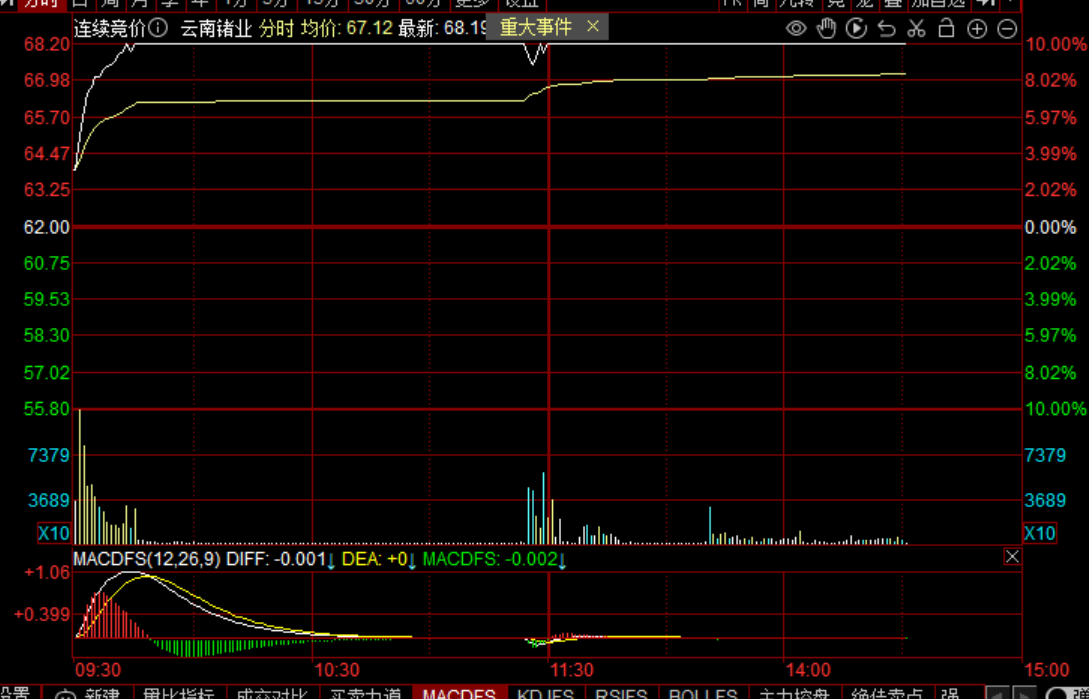Click the DEA: +0 value
The width and height of the screenshot is (1089, 699).
(x=374, y=559)
